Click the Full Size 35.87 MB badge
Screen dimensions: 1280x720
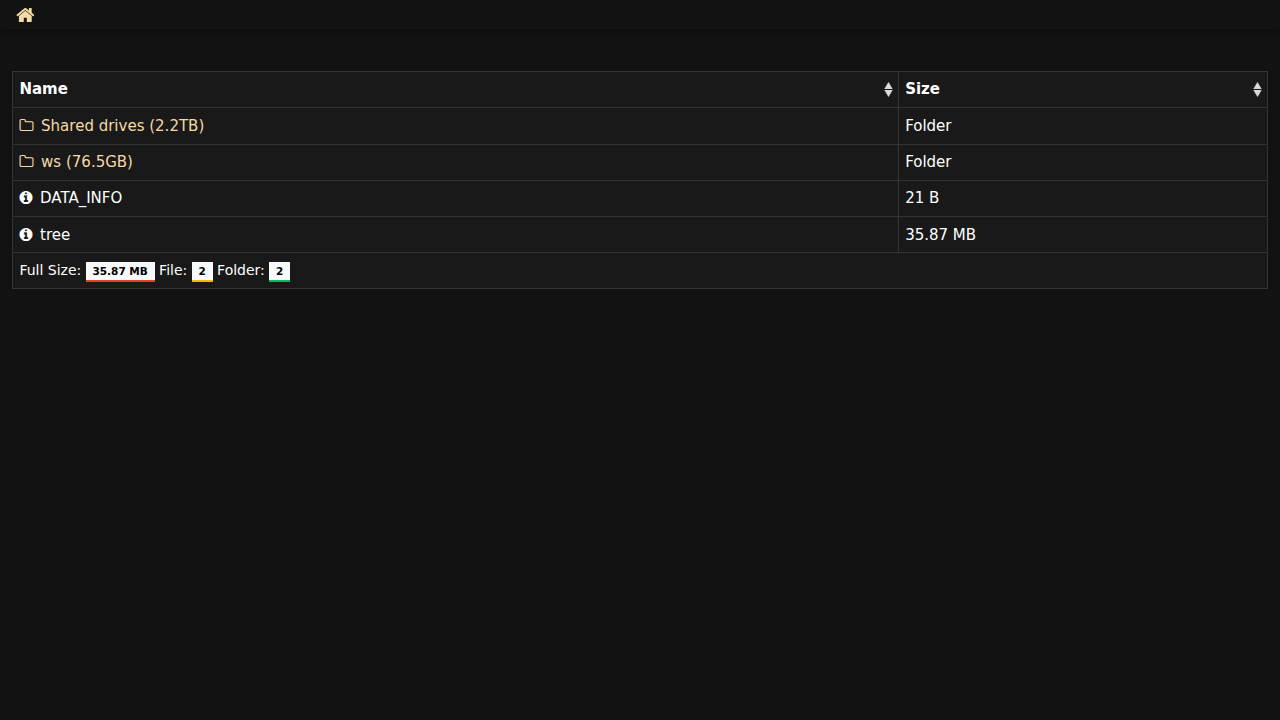[120, 271]
